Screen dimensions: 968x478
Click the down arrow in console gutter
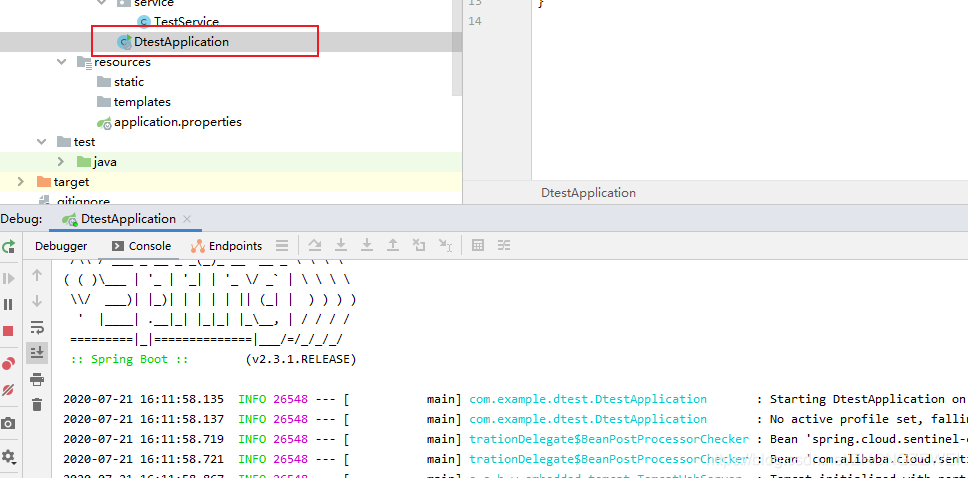37,301
